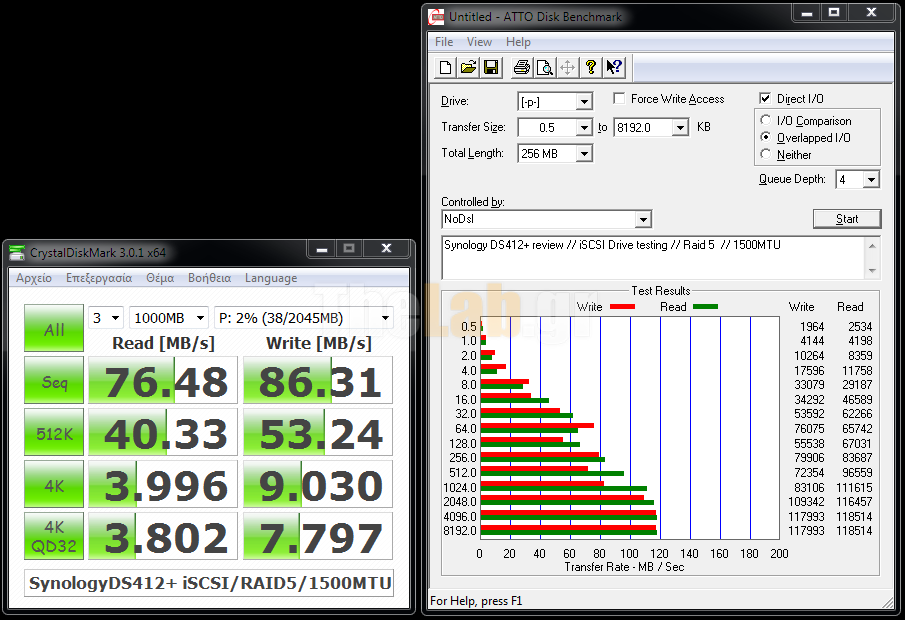Open the Θέμα menu in CrystalDiskMark

click(x=160, y=278)
